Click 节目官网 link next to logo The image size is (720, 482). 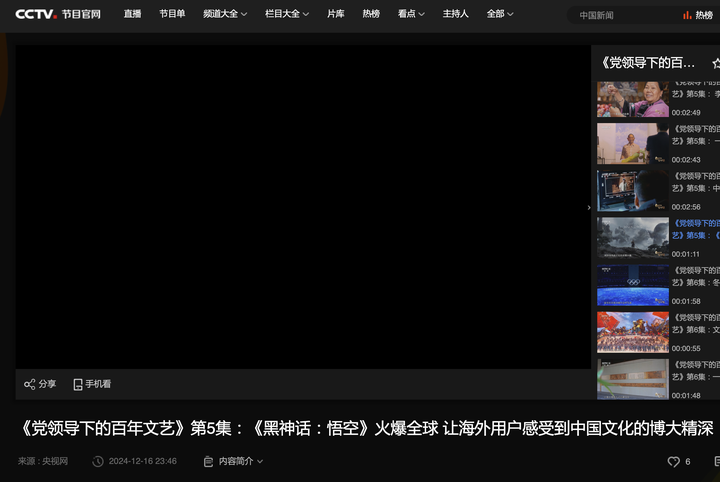point(81,14)
